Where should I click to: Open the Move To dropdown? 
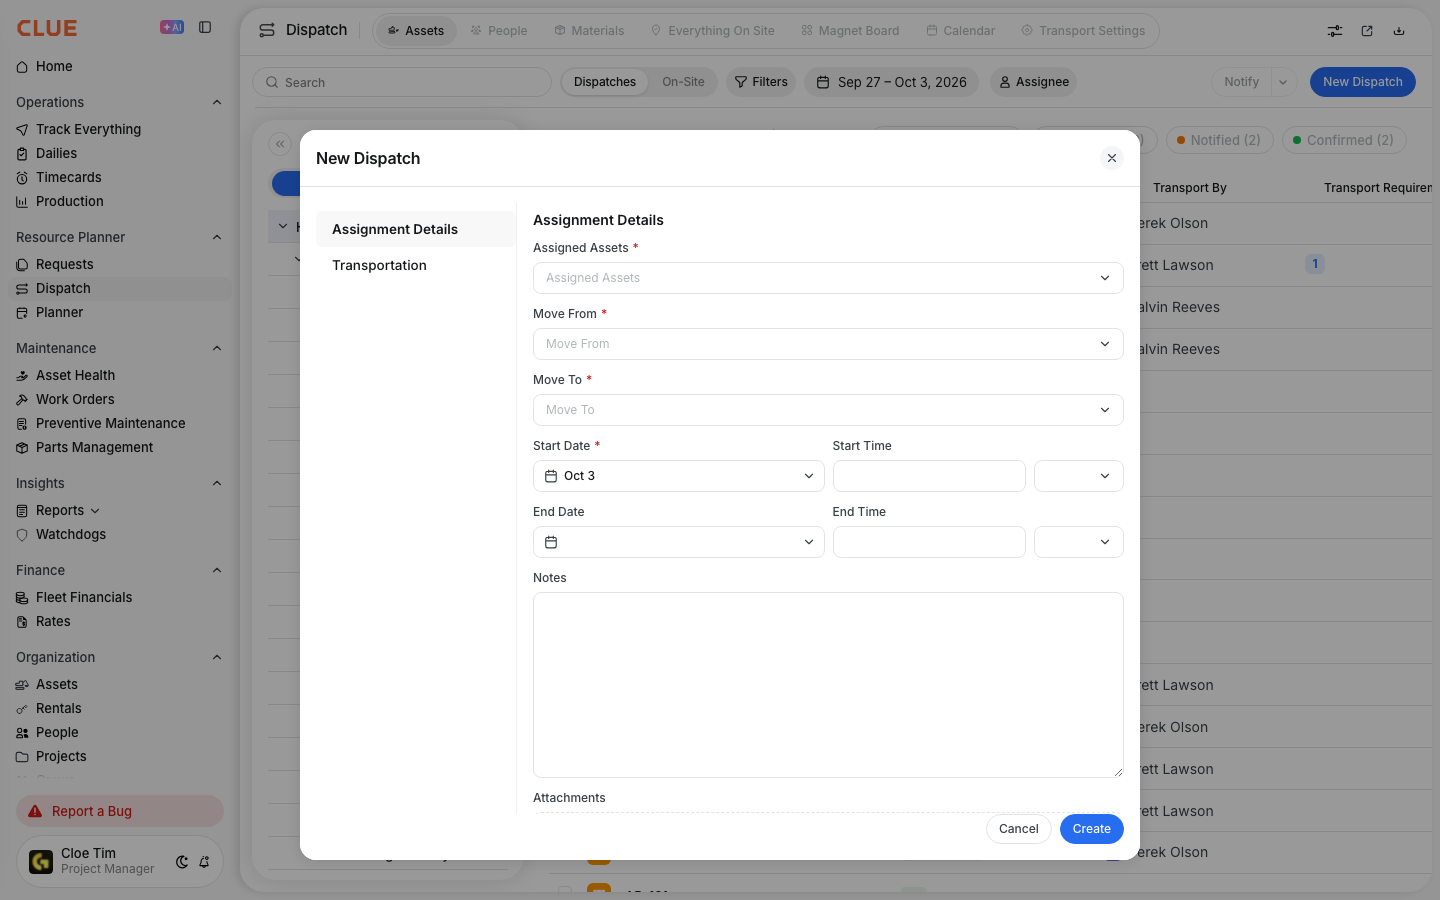point(828,410)
